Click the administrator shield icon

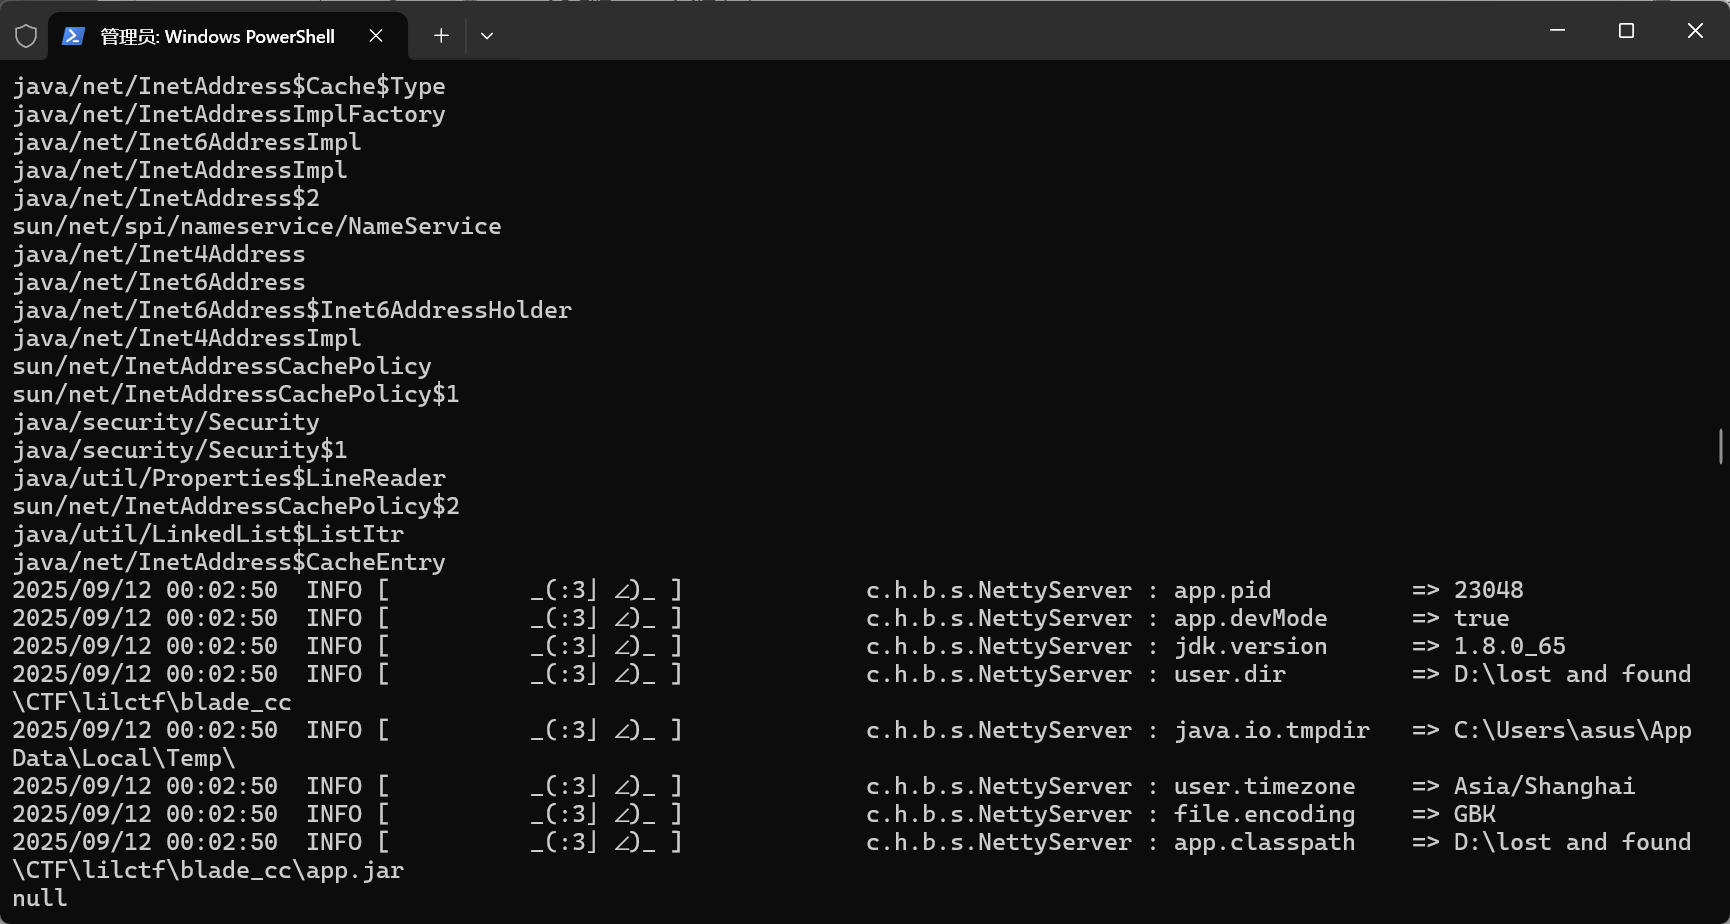pos(26,36)
